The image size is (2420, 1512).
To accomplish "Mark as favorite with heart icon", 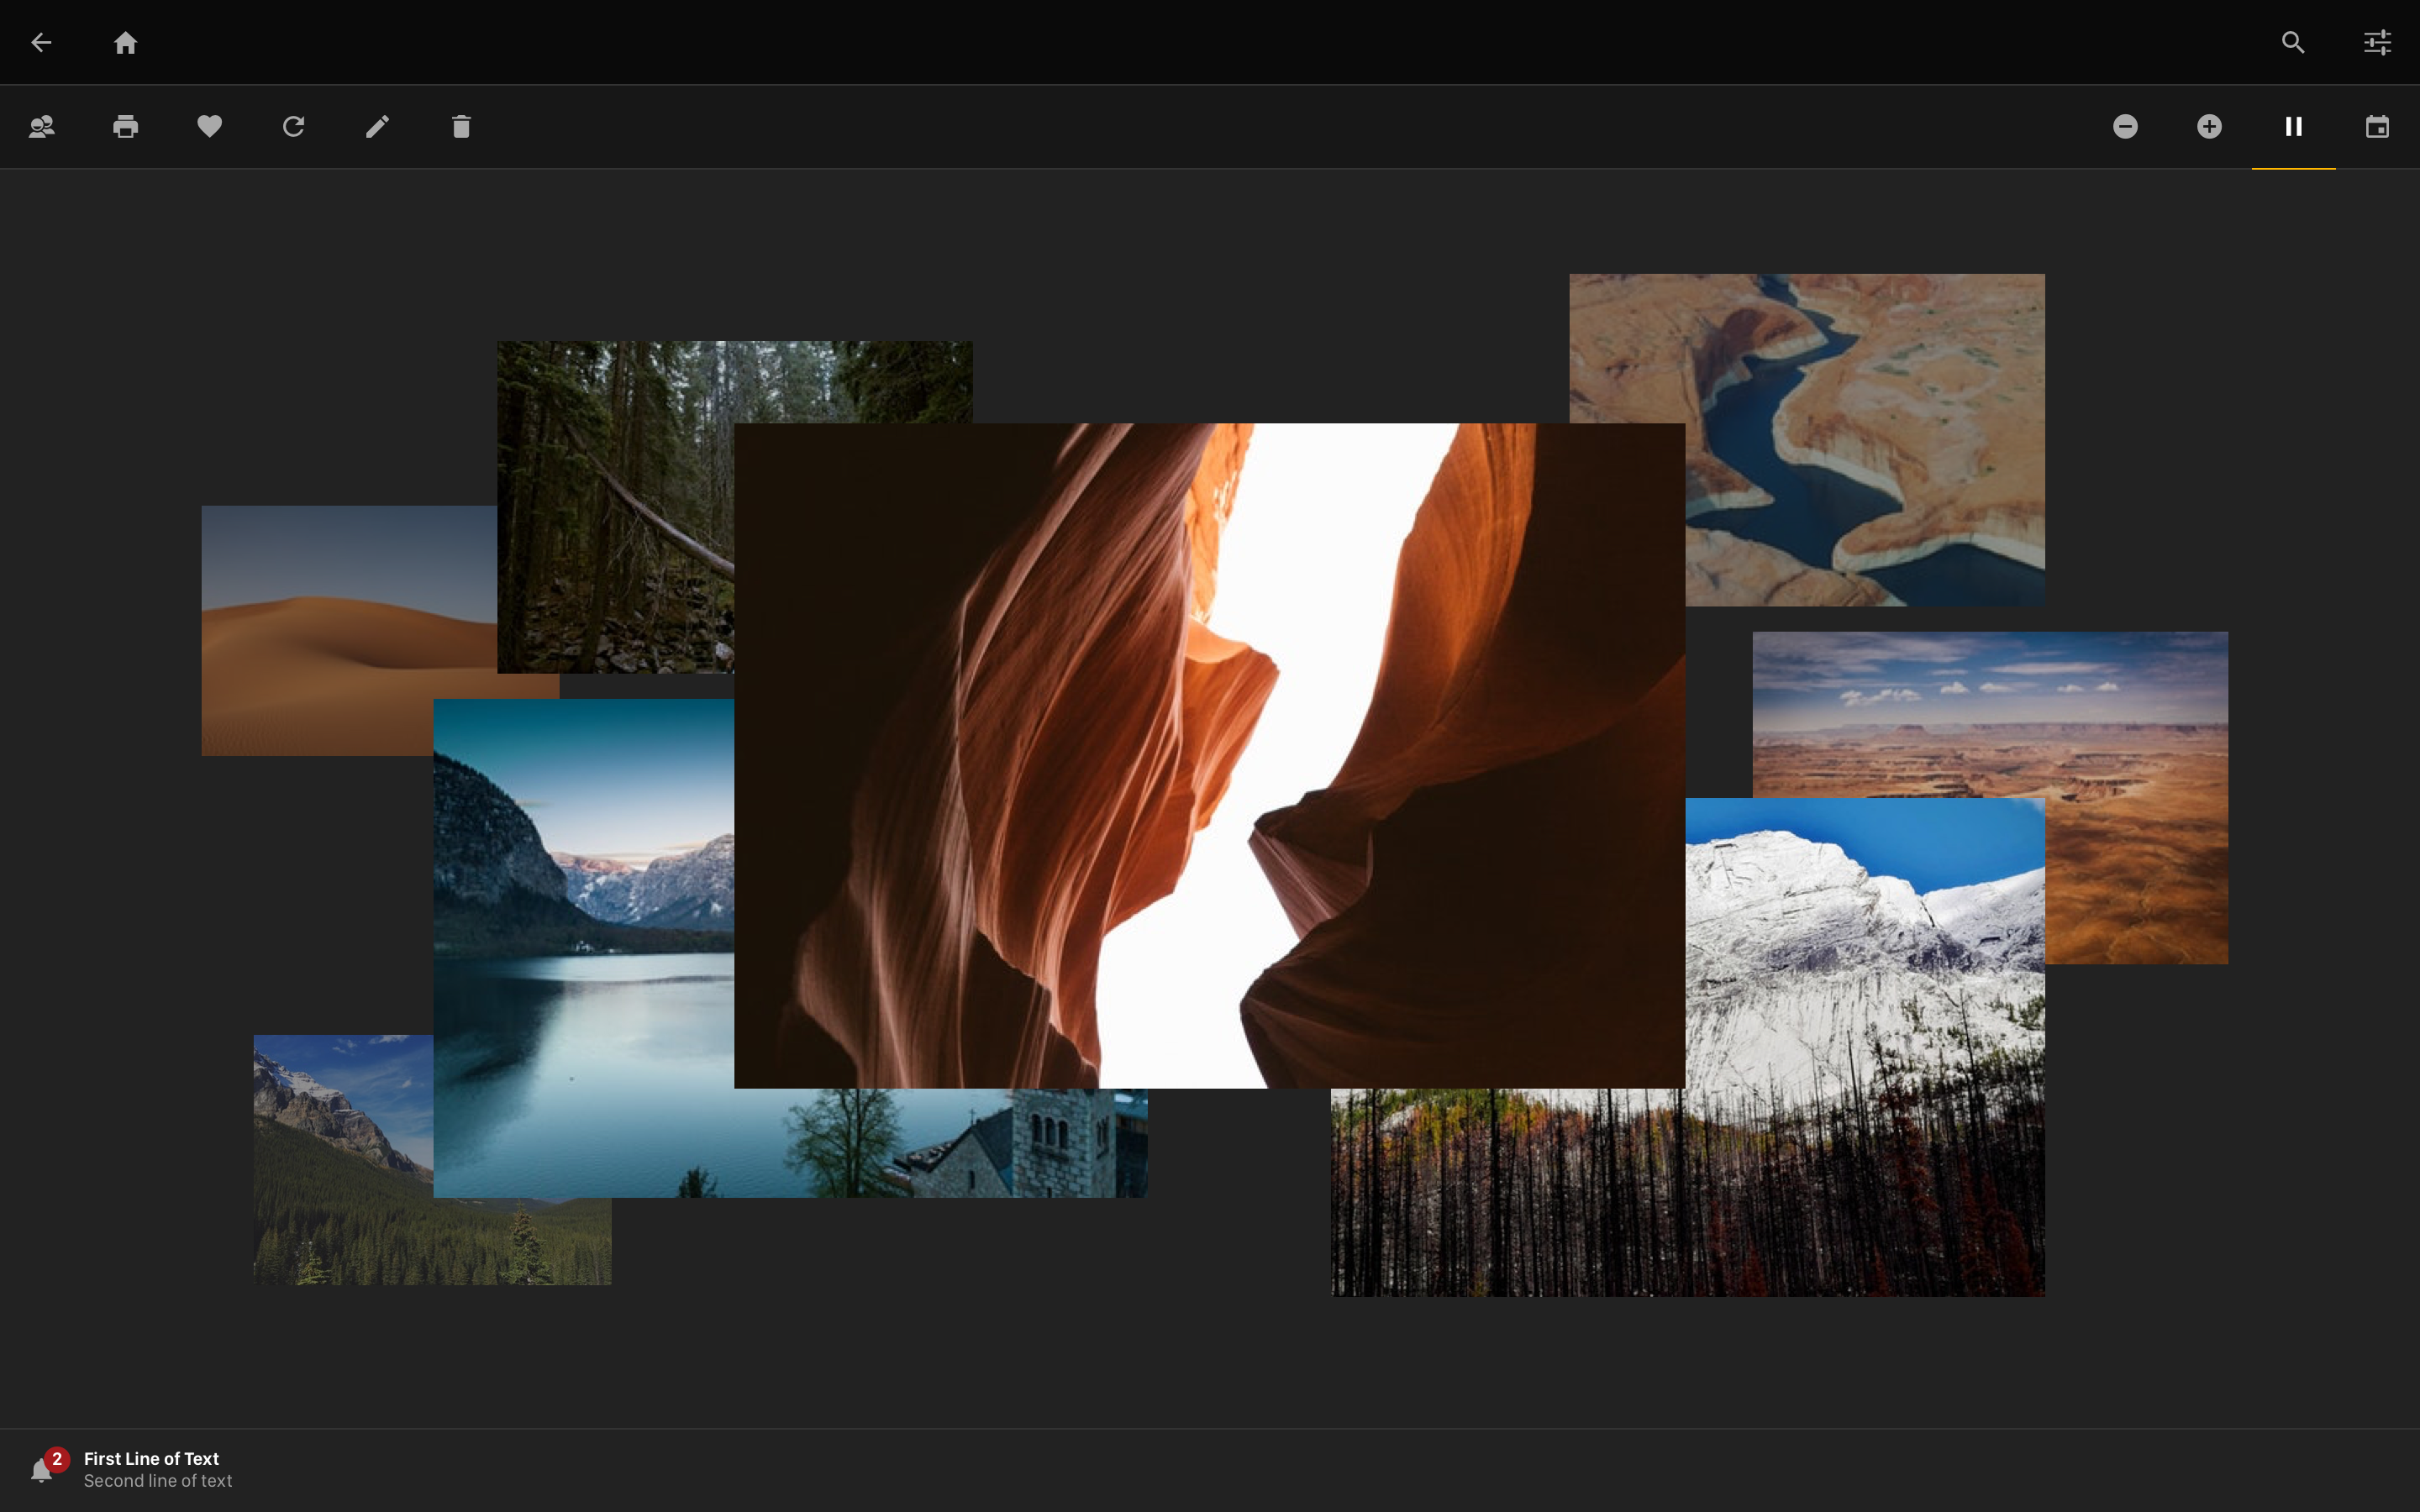I will coord(209,126).
